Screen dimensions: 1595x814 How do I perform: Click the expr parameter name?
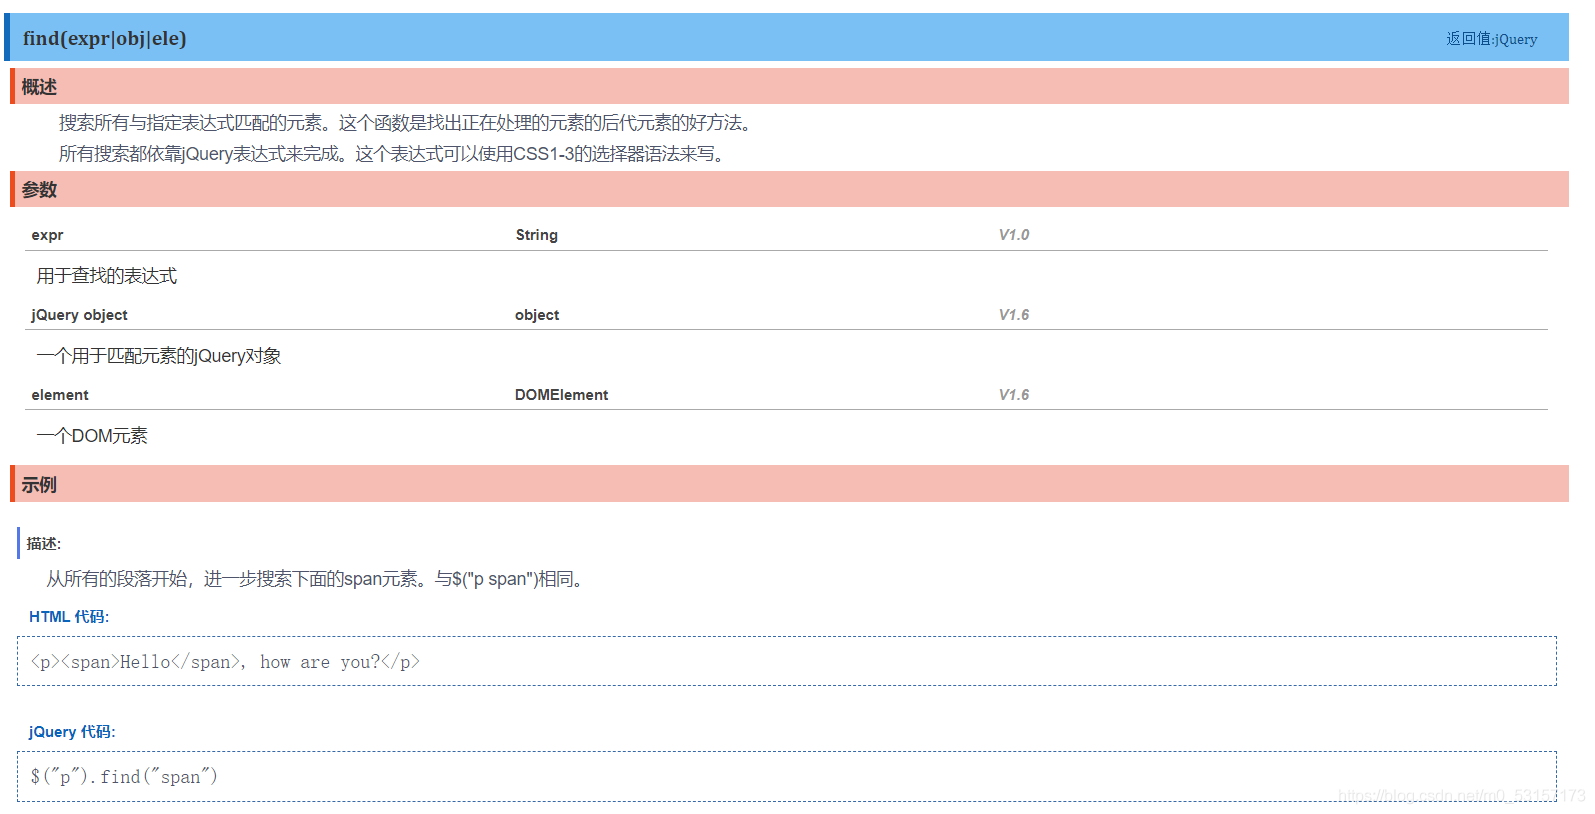47,235
